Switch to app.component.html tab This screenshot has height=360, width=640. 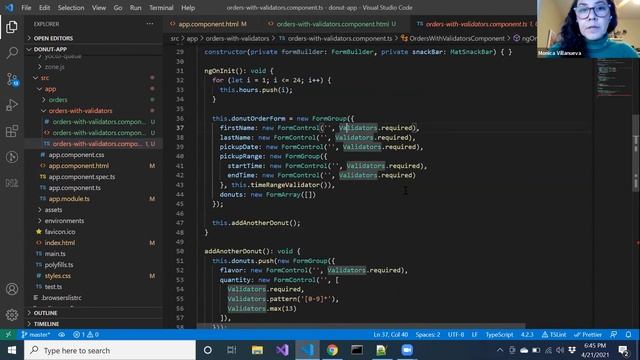click(209, 24)
